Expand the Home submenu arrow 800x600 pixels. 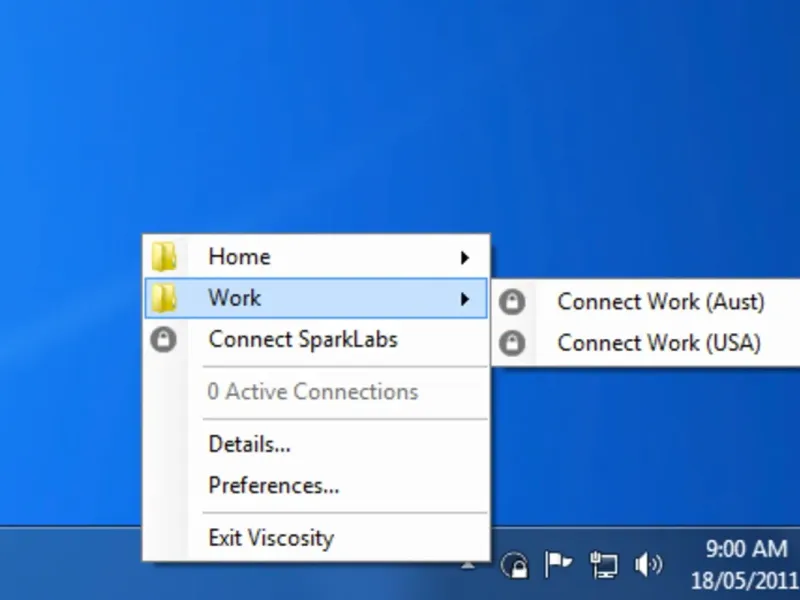464,258
